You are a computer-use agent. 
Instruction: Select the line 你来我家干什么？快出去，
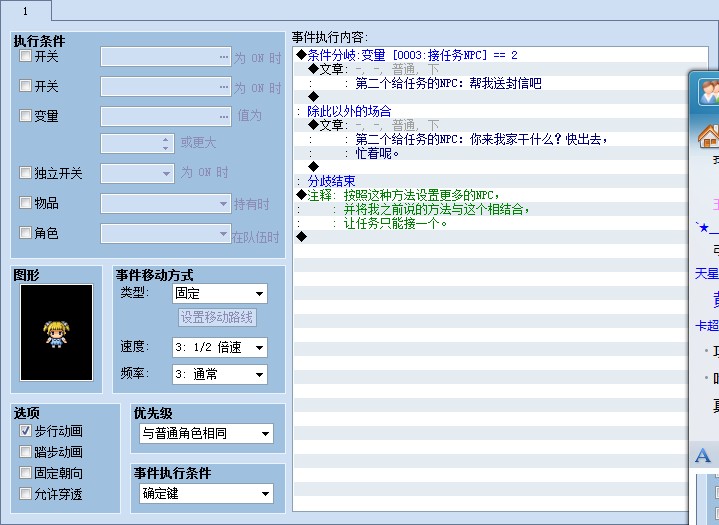[539, 139]
